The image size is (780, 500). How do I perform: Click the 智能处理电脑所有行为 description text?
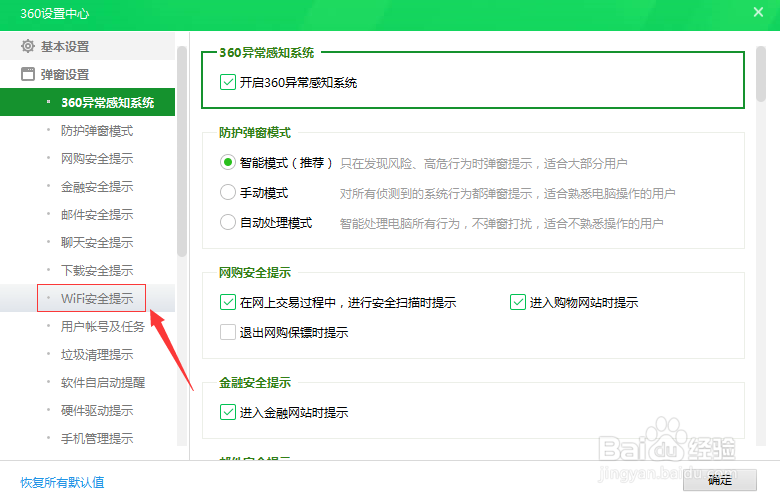click(501, 223)
